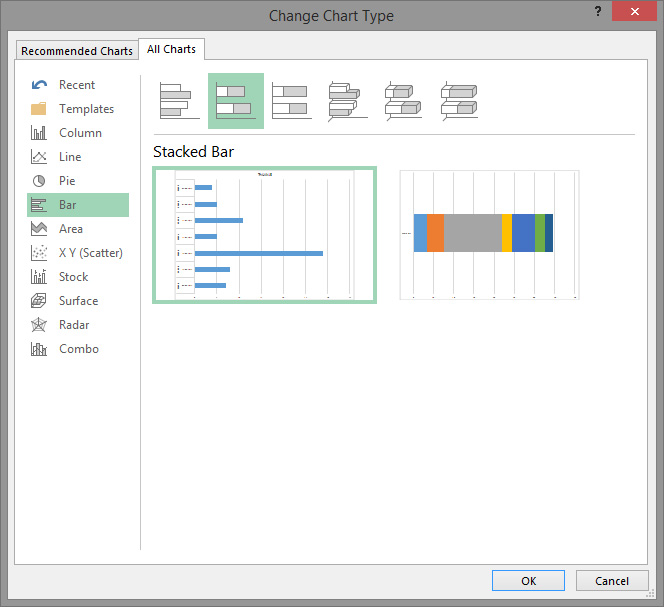
Task: Switch to Line chart category
Action: (x=70, y=157)
